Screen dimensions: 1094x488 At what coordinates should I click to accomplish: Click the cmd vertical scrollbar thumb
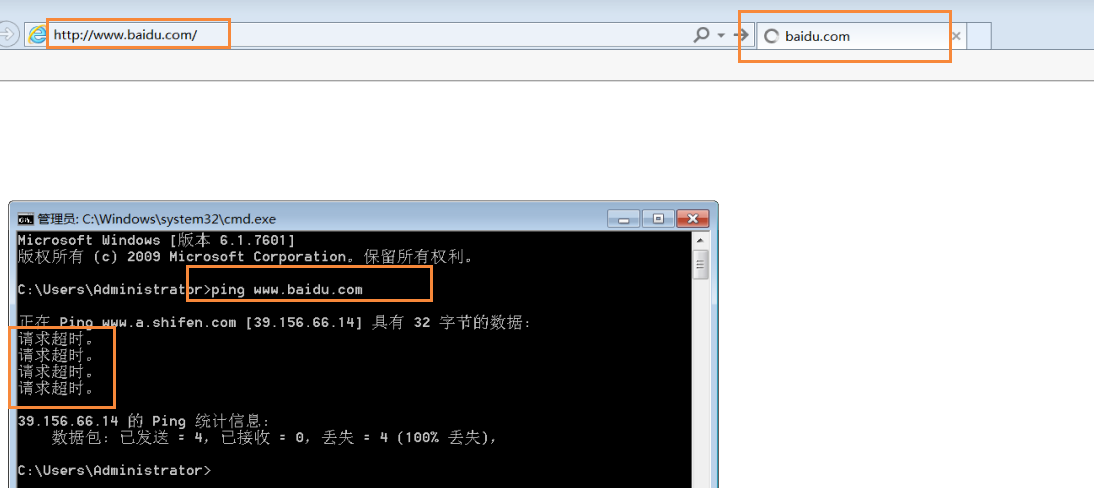701,264
